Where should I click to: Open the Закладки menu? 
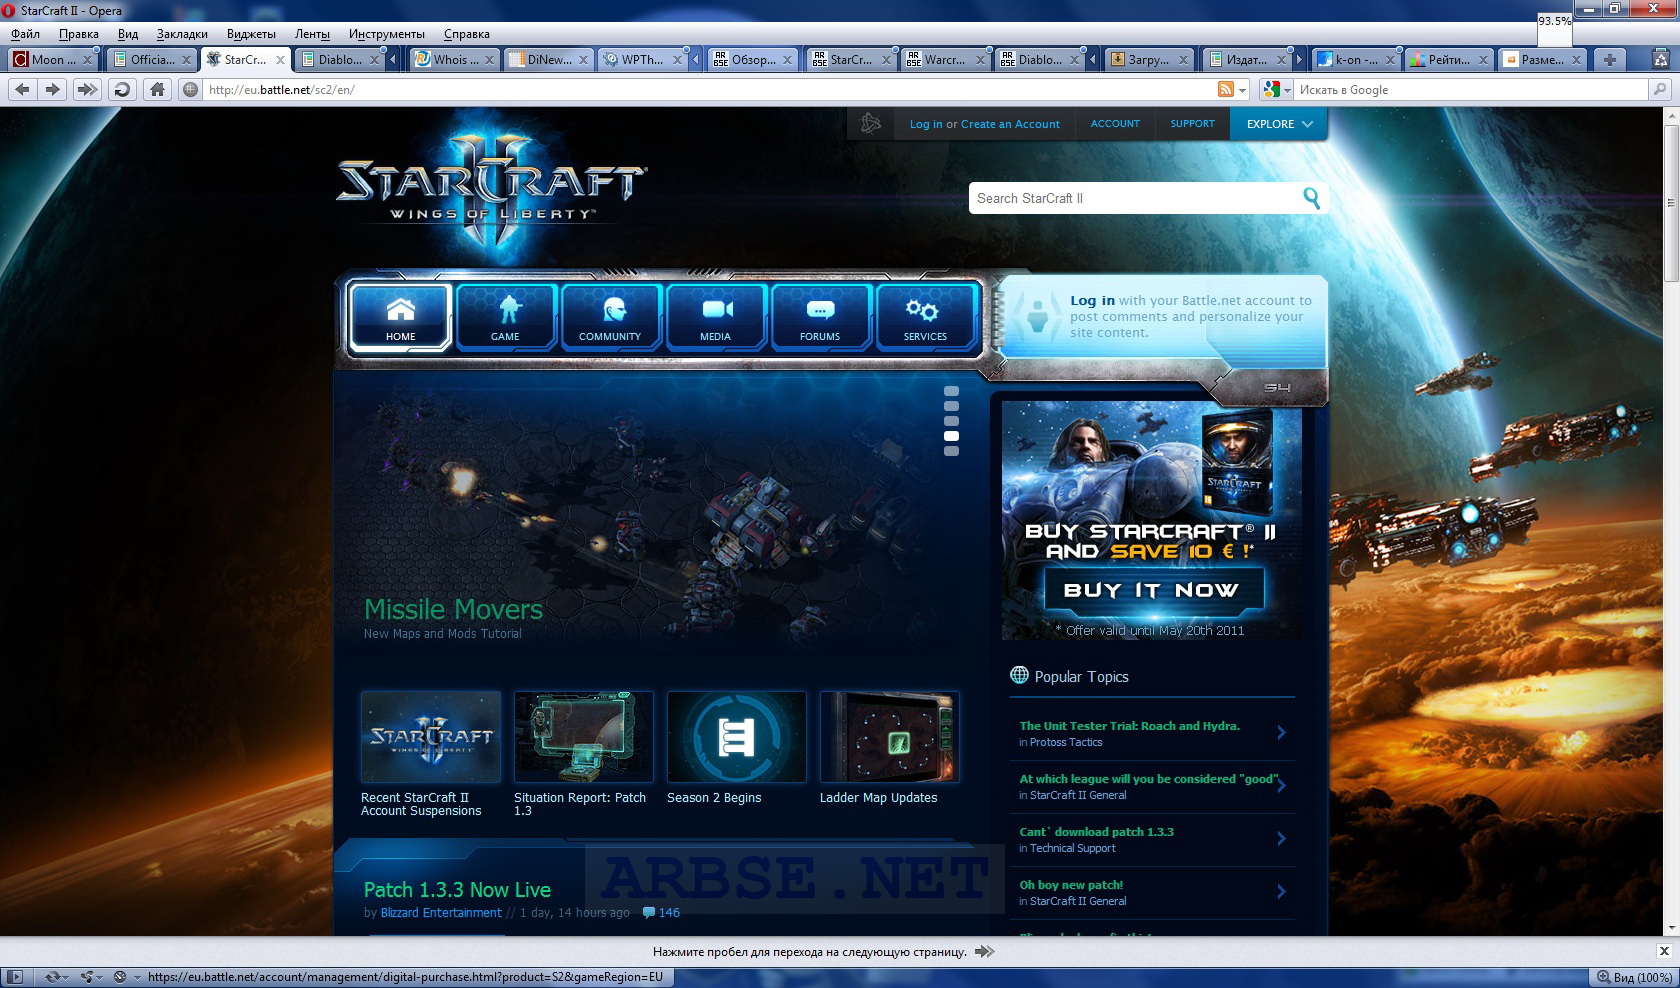tap(182, 33)
